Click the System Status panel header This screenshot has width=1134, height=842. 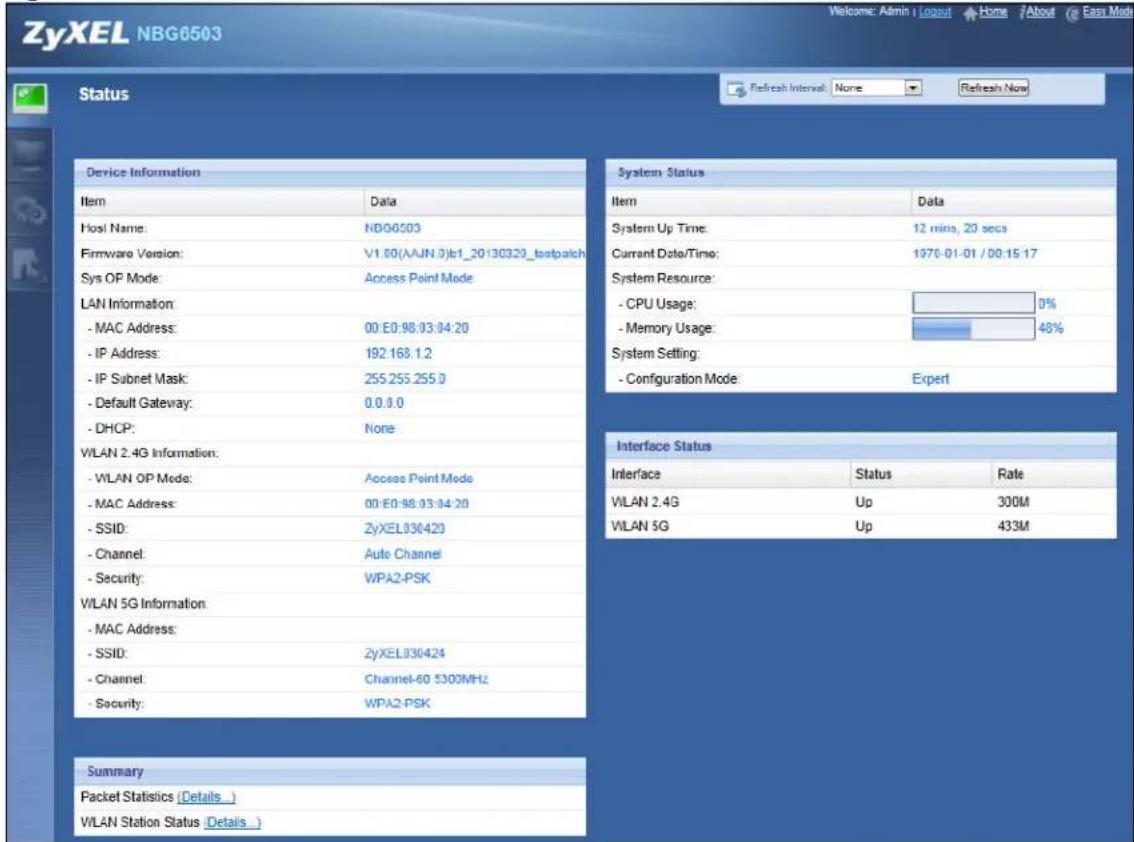point(861,172)
